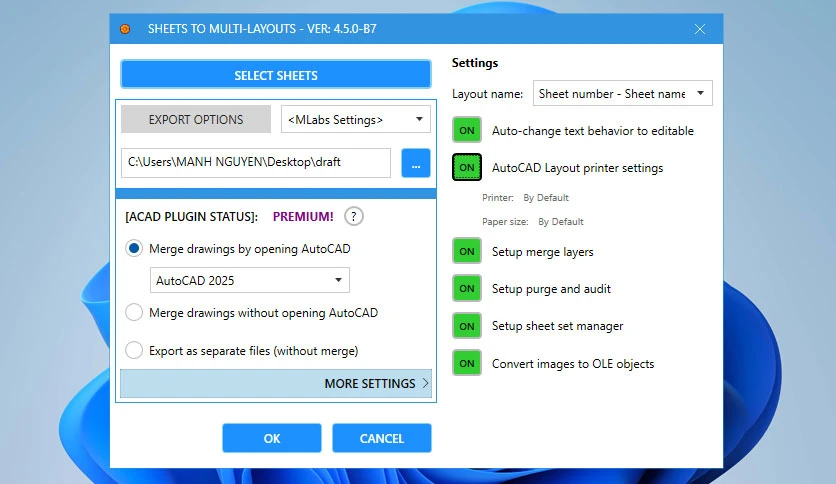Open the Layout name dropdown

623,93
